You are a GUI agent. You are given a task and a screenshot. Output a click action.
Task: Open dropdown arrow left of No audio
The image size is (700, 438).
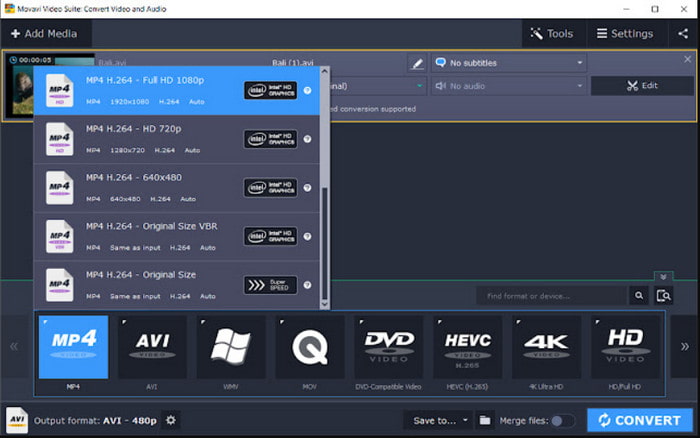[420, 86]
